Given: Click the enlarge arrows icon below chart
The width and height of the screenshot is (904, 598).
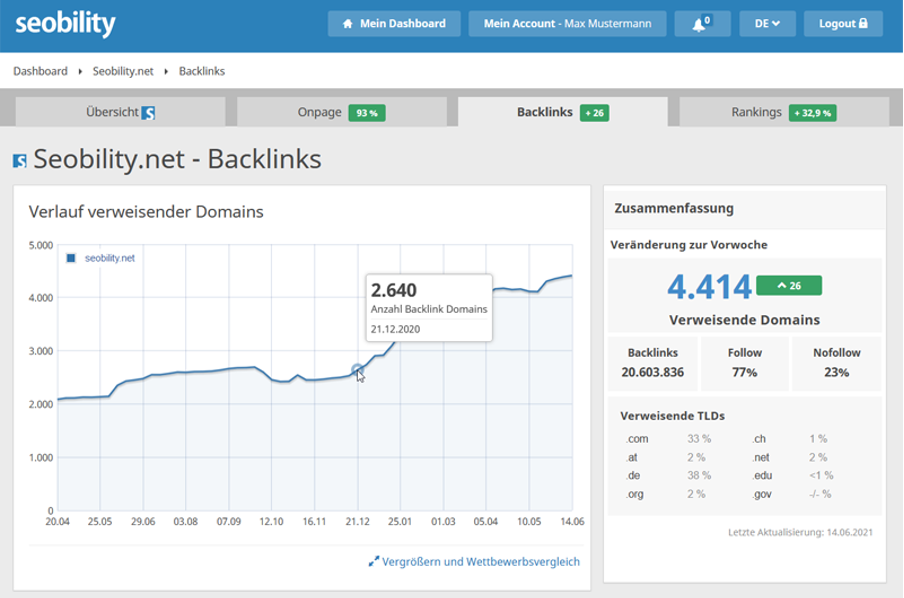Looking at the screenshot, I should [x=374, y=562].
